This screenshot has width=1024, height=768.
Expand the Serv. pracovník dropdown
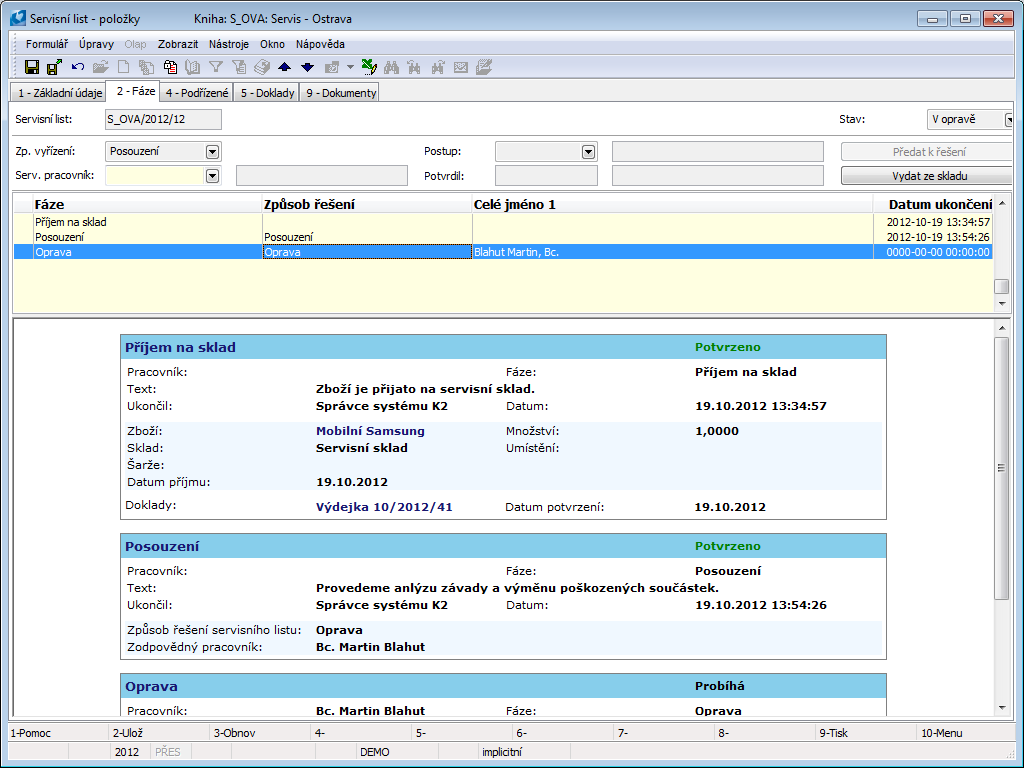[x=212, y=176]
